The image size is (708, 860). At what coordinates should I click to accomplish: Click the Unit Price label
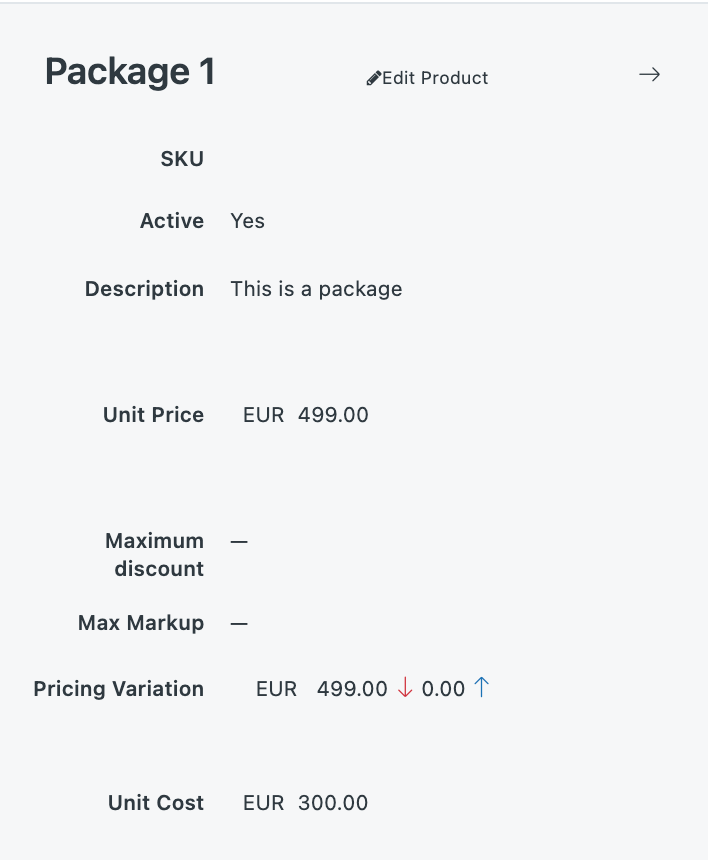pyautogui.click(x=153, y=415)
